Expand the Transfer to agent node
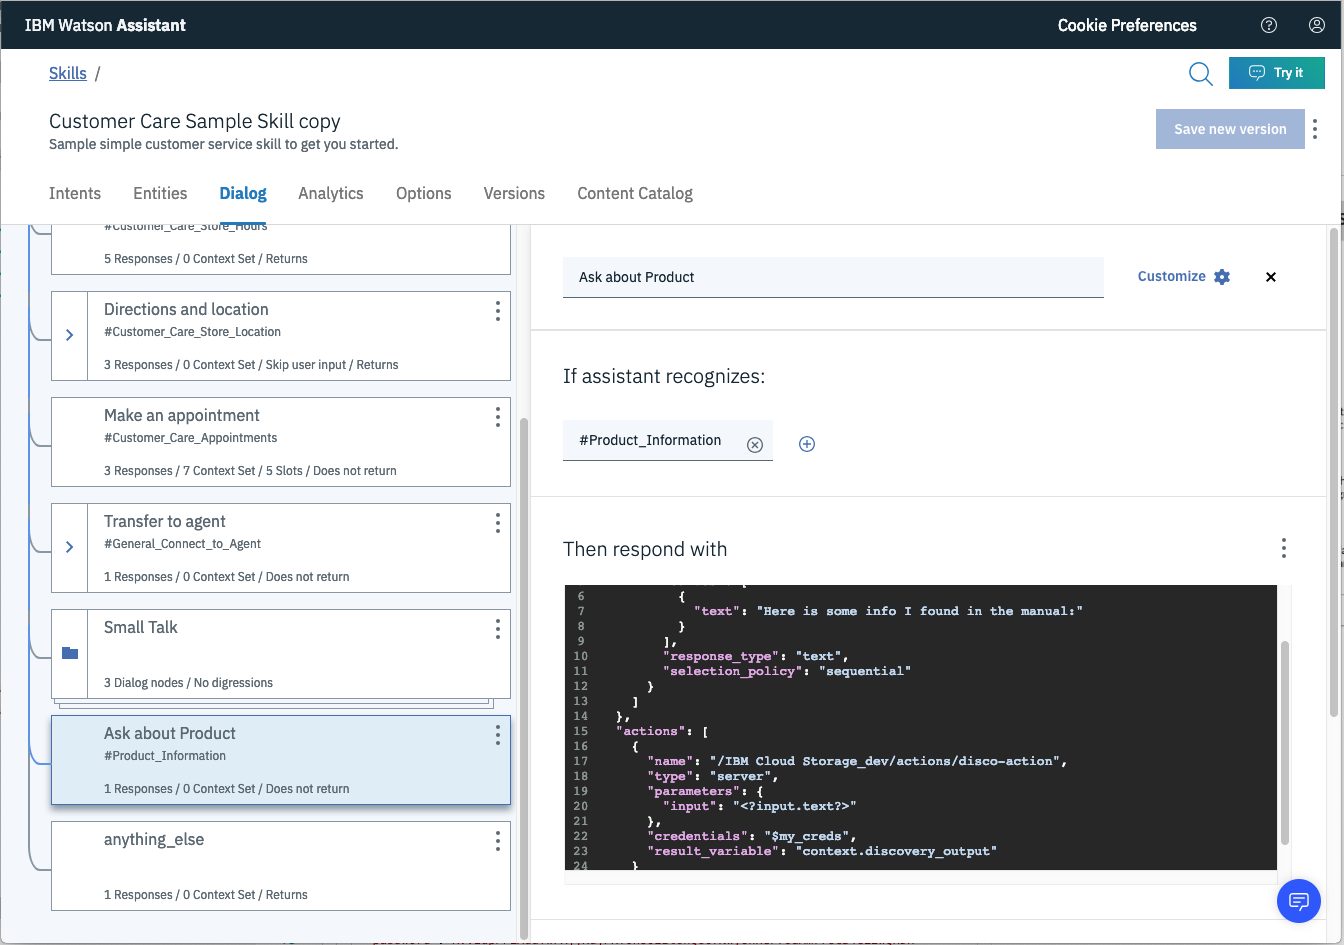 [69, 547]
